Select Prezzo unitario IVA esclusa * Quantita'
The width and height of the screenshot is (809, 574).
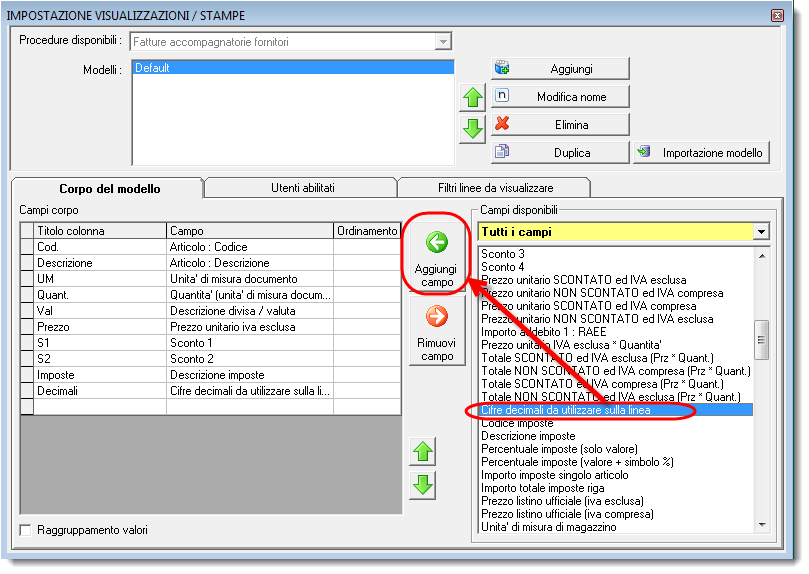616,345
